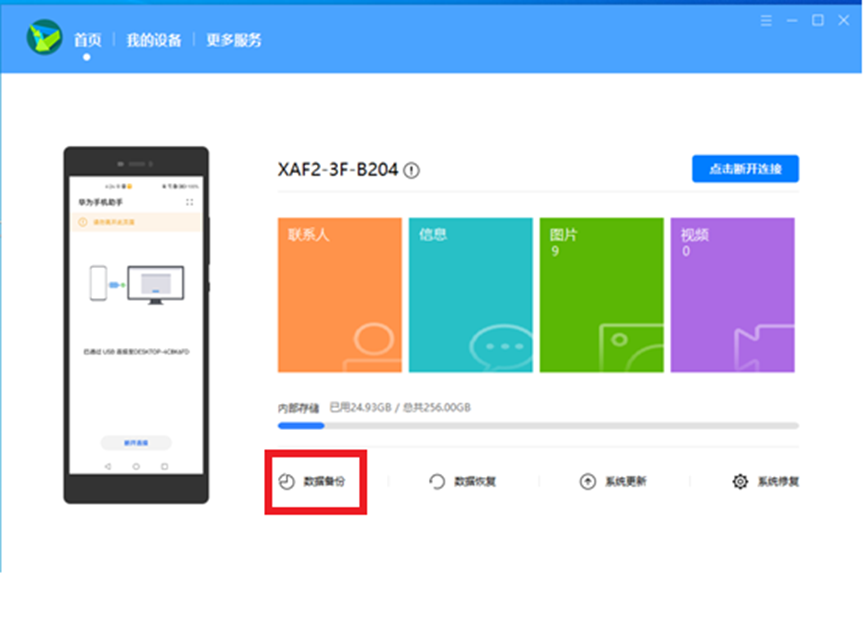Open 系统更新 (system update)
The width and height of the screenshot is (865, 644).
point(613,482)
